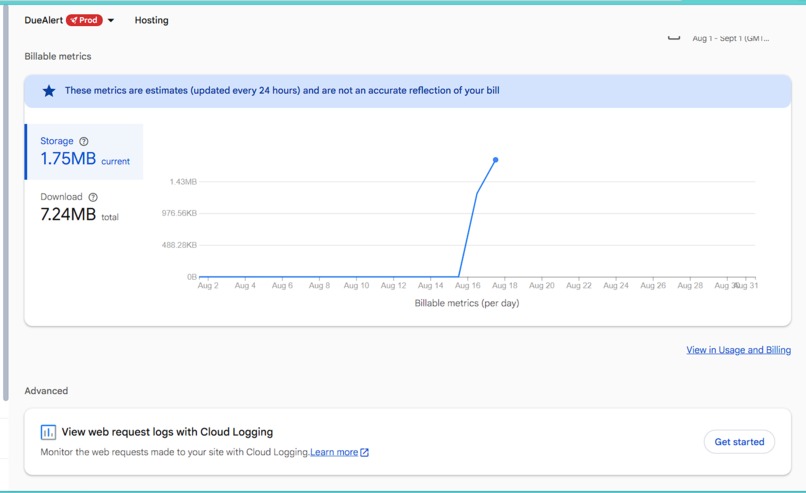Image resolution: width=806 pixels, height=493 pixels.
Task: Click the calendar icon beside date range
Action: tap(674, 37)
